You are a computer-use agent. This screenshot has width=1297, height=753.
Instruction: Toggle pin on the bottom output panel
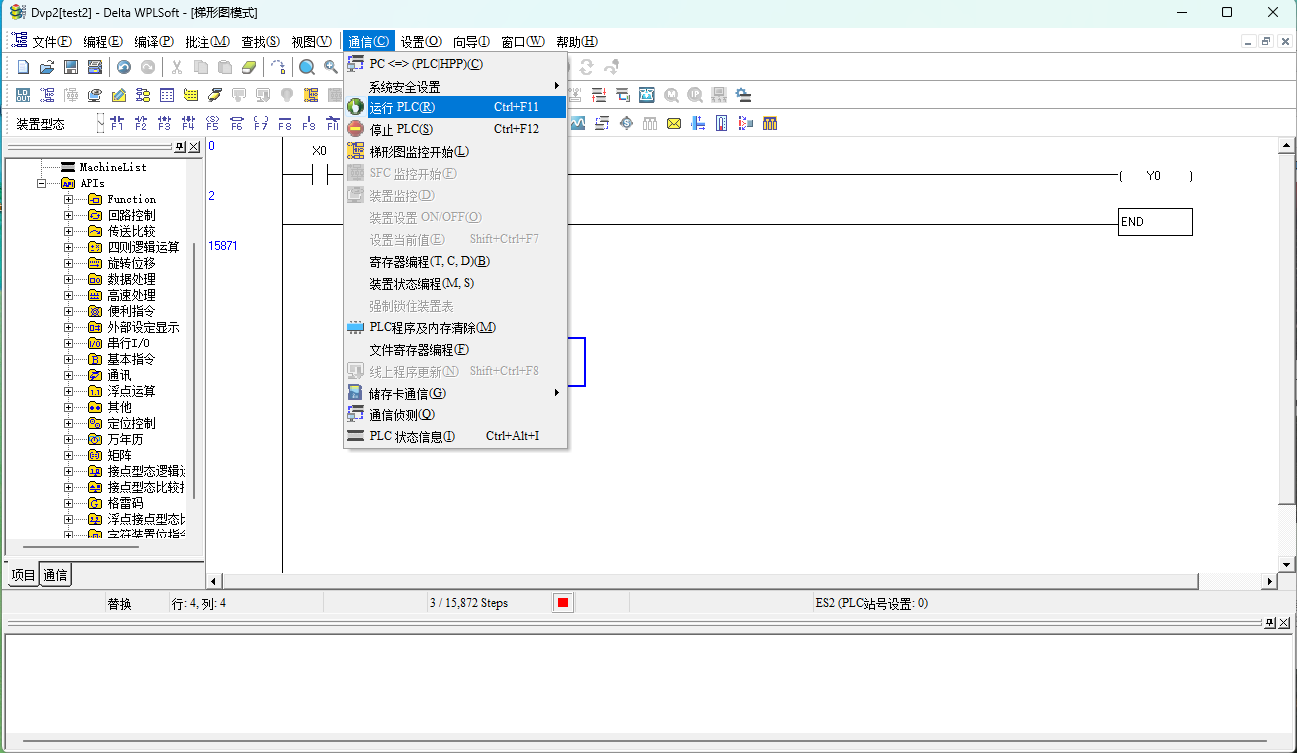pyautogui.click(x=1270, y=623)
